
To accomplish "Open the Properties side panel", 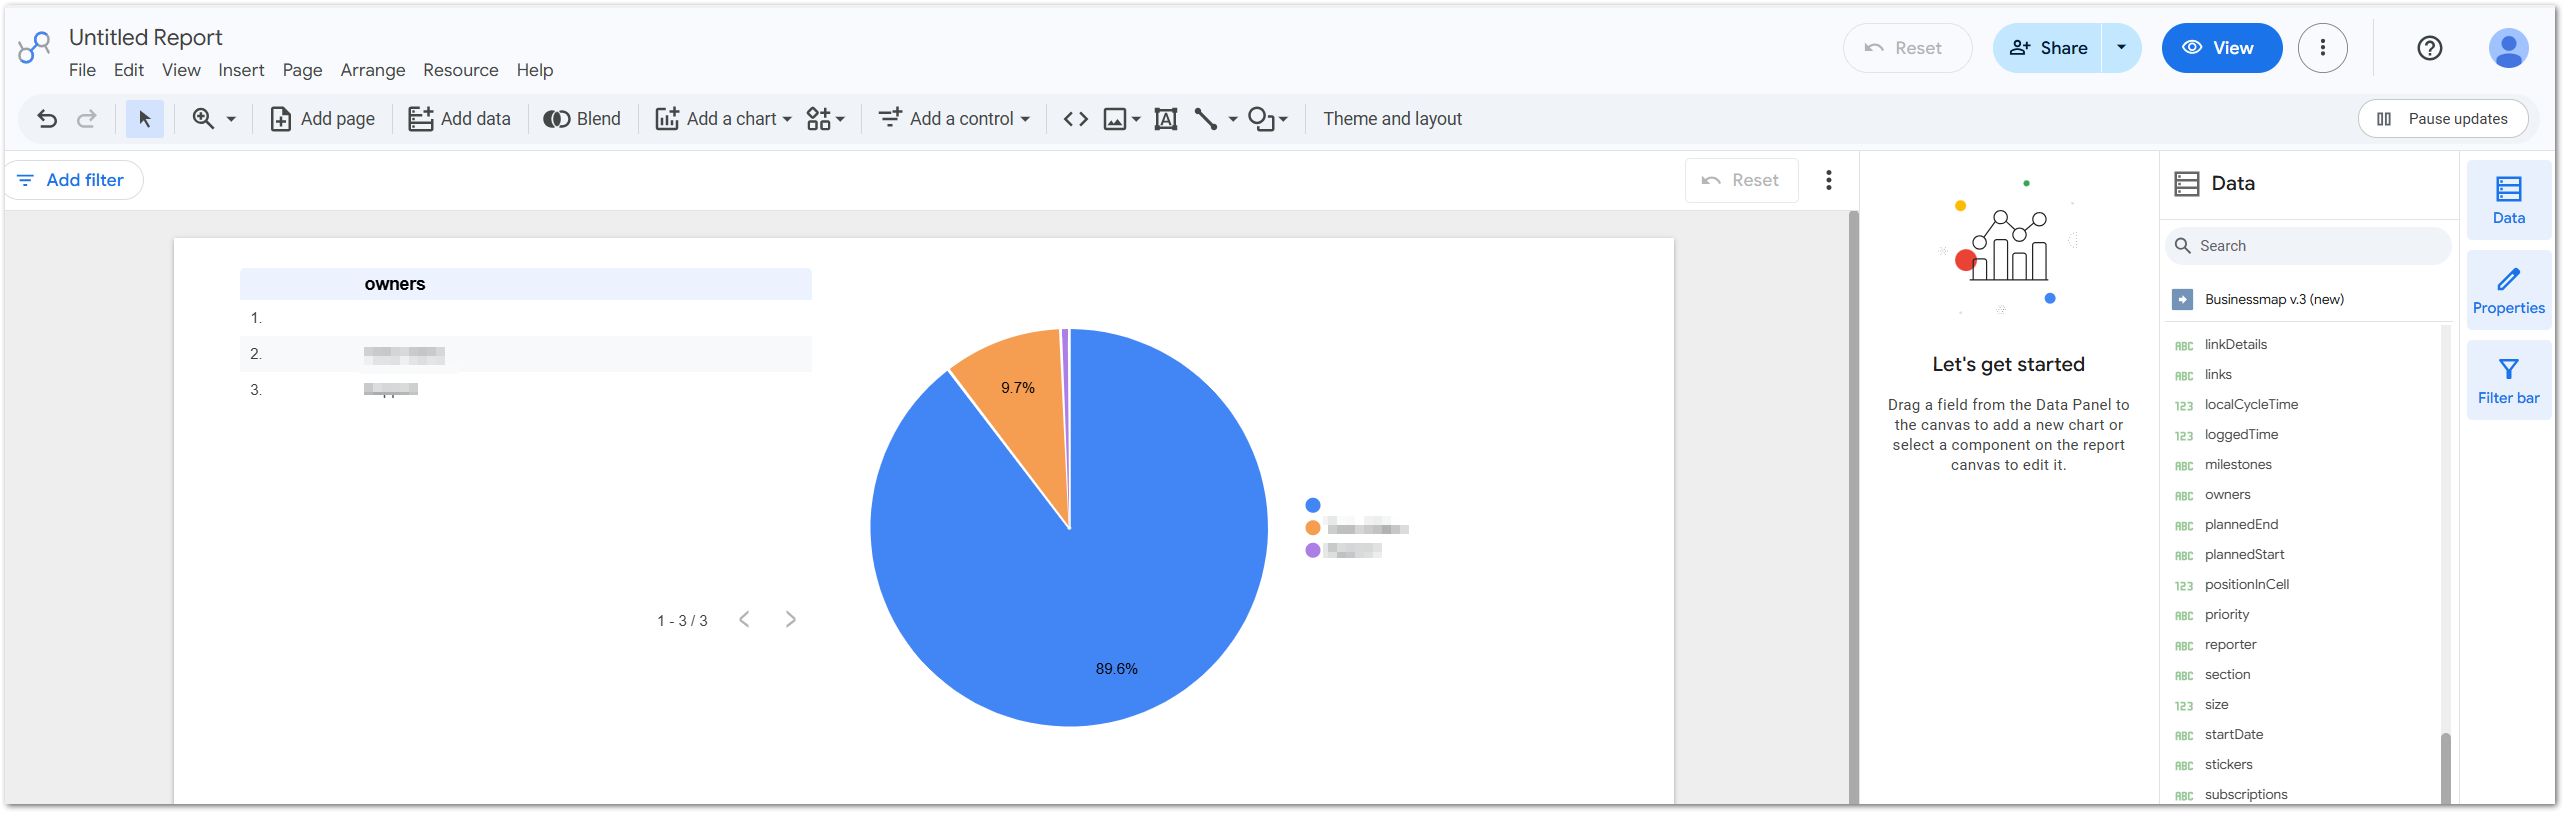I will 2508,291.
